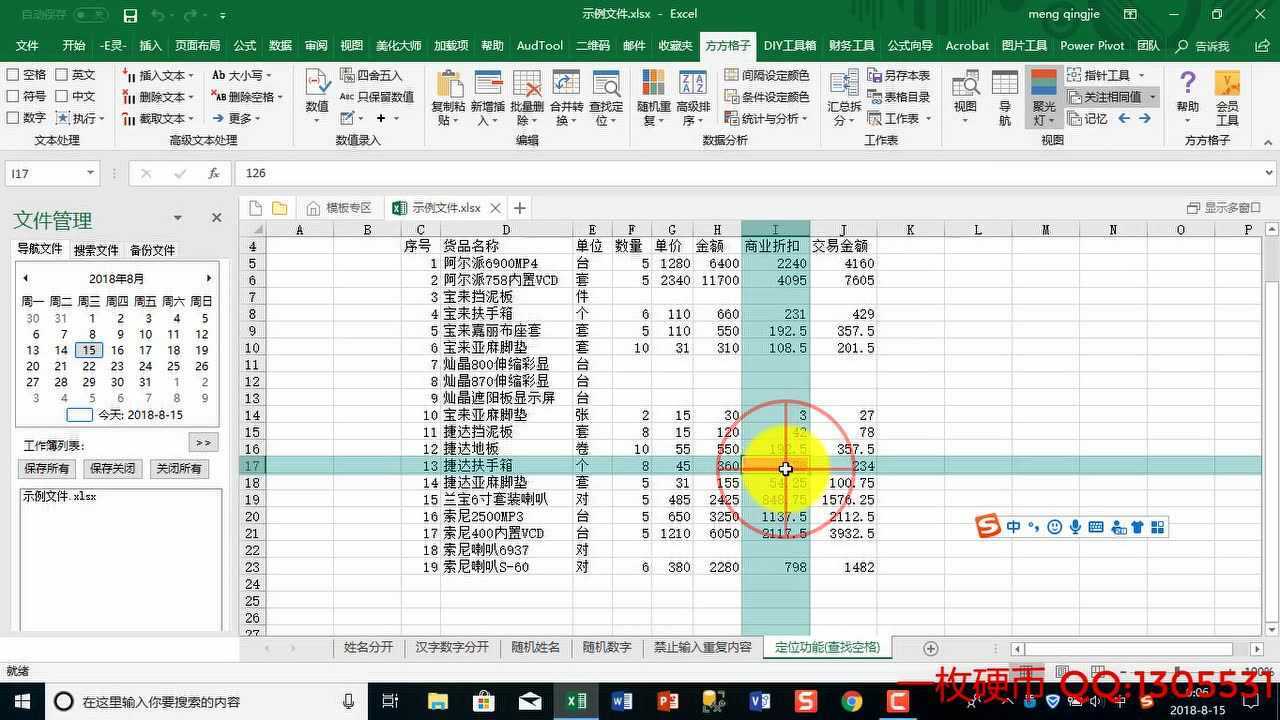Open the 数据 ribbon tab

coord(281,46)
